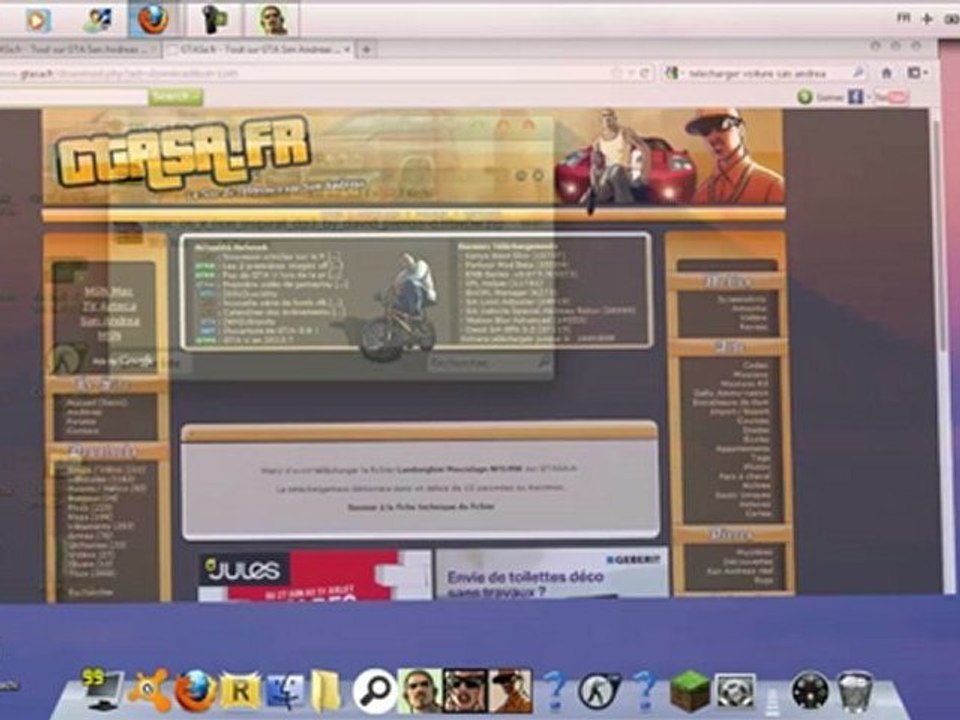Click the magnifier icon in browser search box
The image size is (960, 720).
point(858,73)
